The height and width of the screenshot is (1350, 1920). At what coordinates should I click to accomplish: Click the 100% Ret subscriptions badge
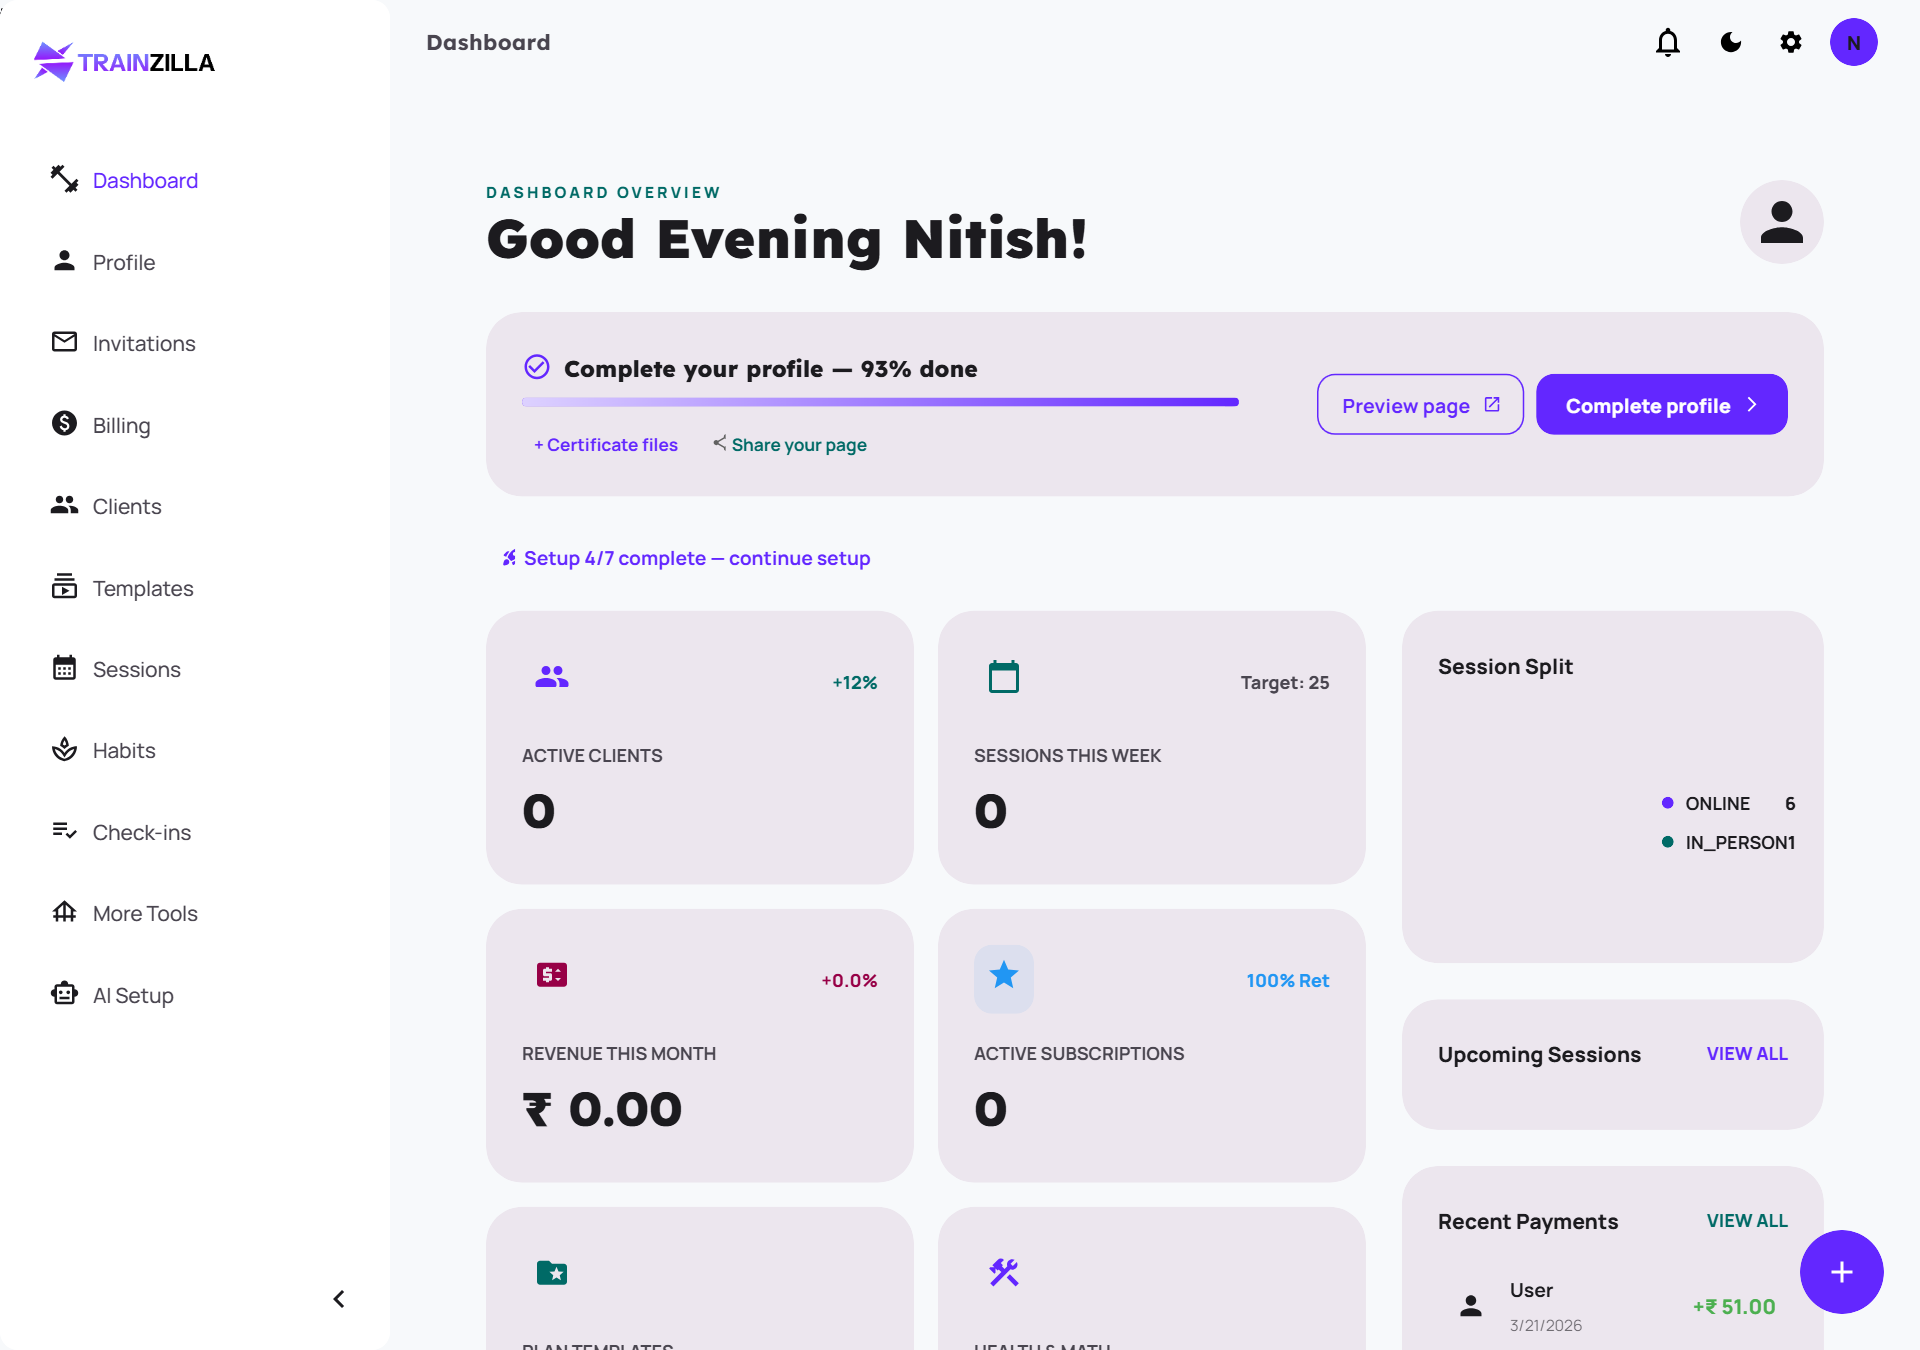point(1287,980)
